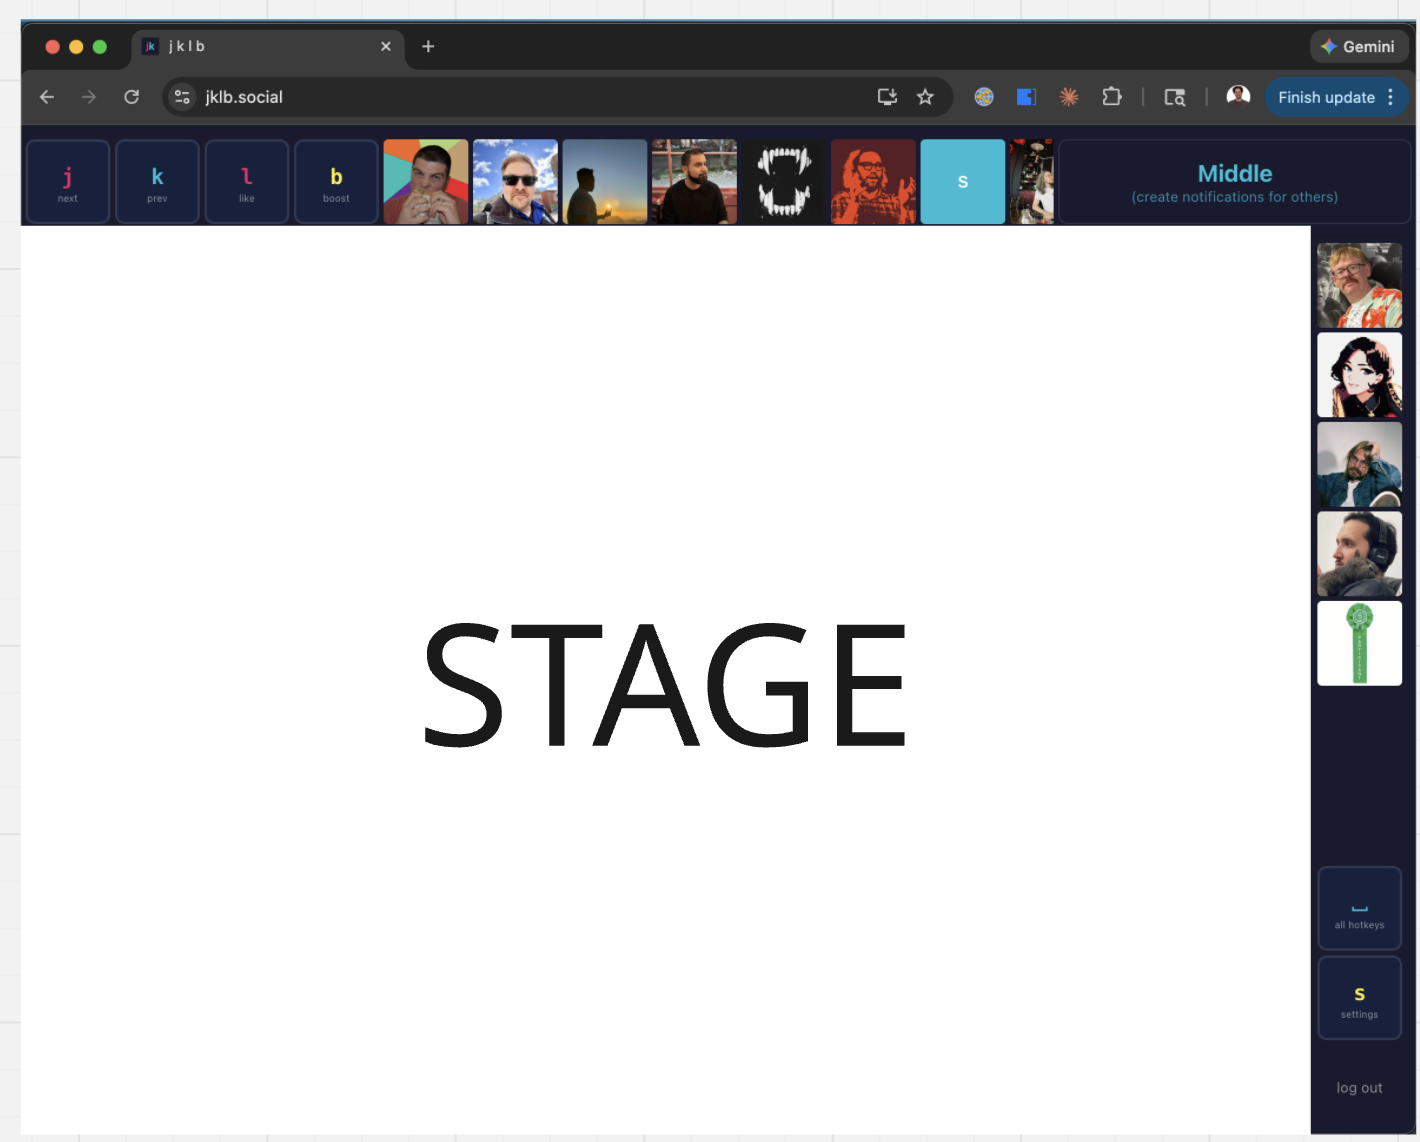Click the log out link
Image resolution: width=1420 pixels, height=1142 pixels.
coord(1359,1088)
